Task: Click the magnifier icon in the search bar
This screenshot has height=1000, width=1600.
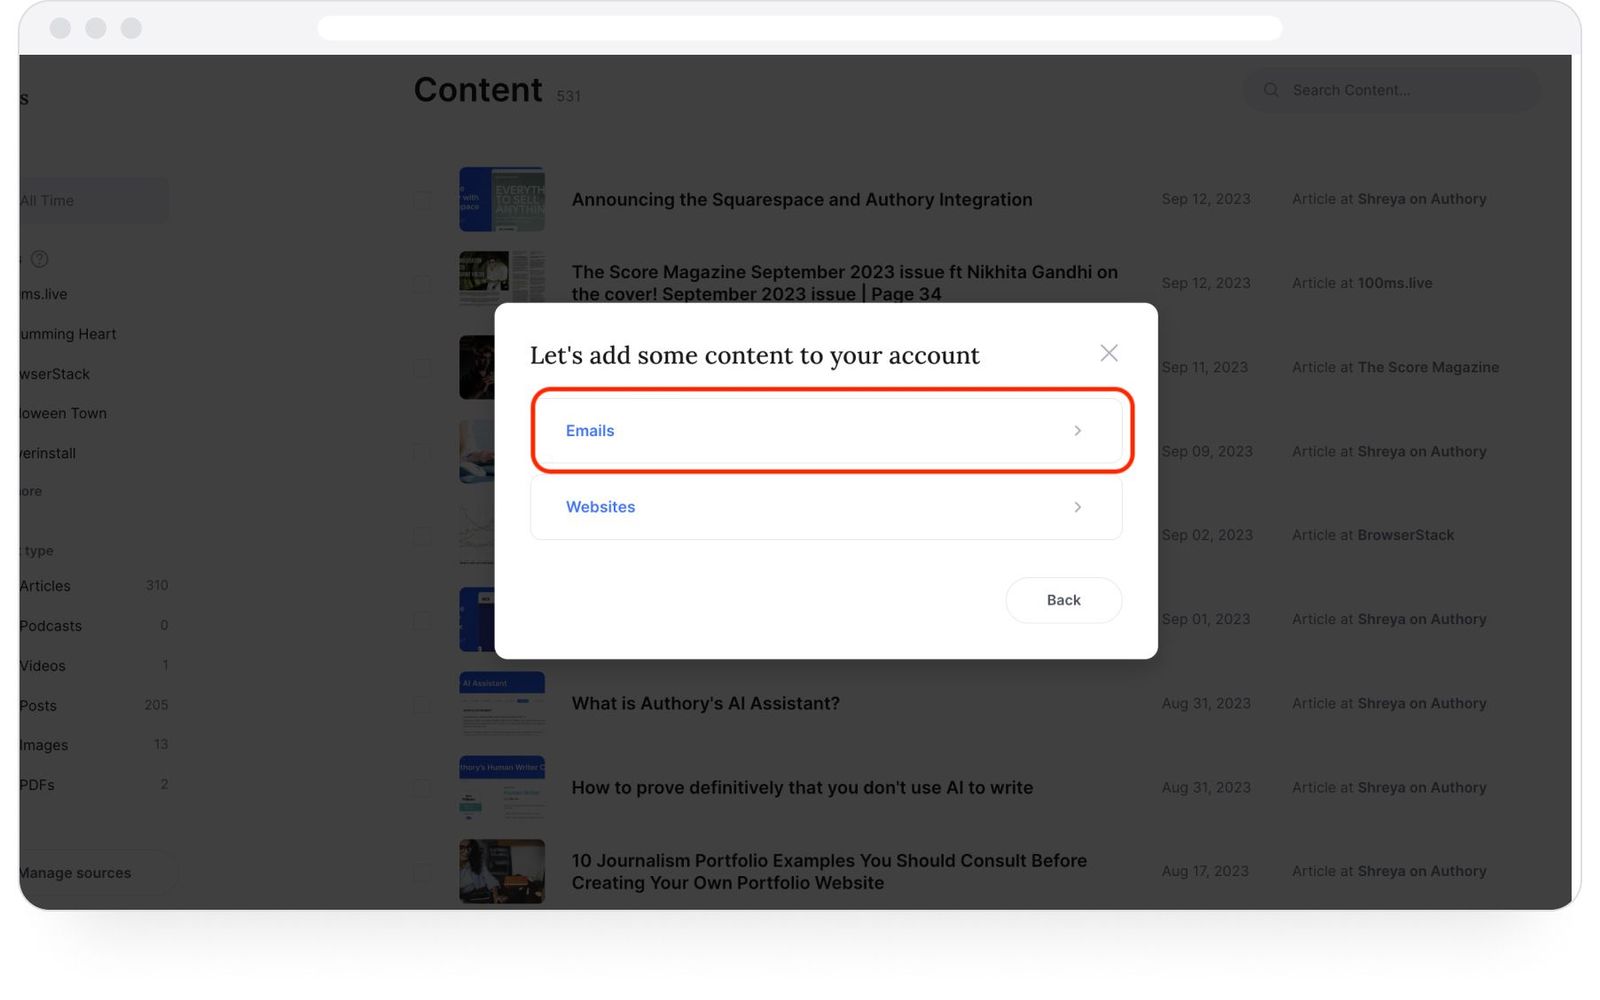Action: coord(1270,89)
